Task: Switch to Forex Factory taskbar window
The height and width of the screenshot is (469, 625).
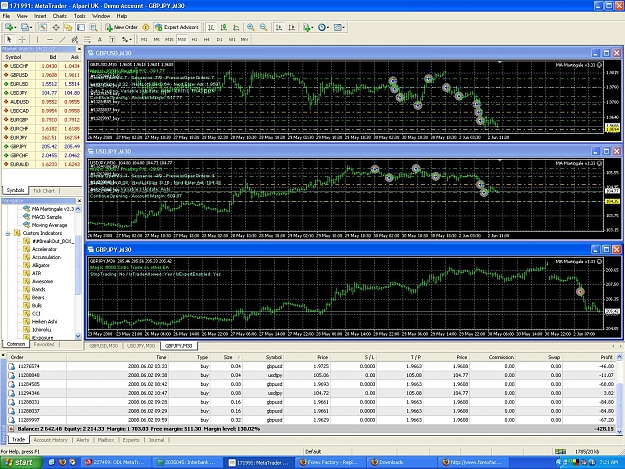Action: (x=330, y=462)
